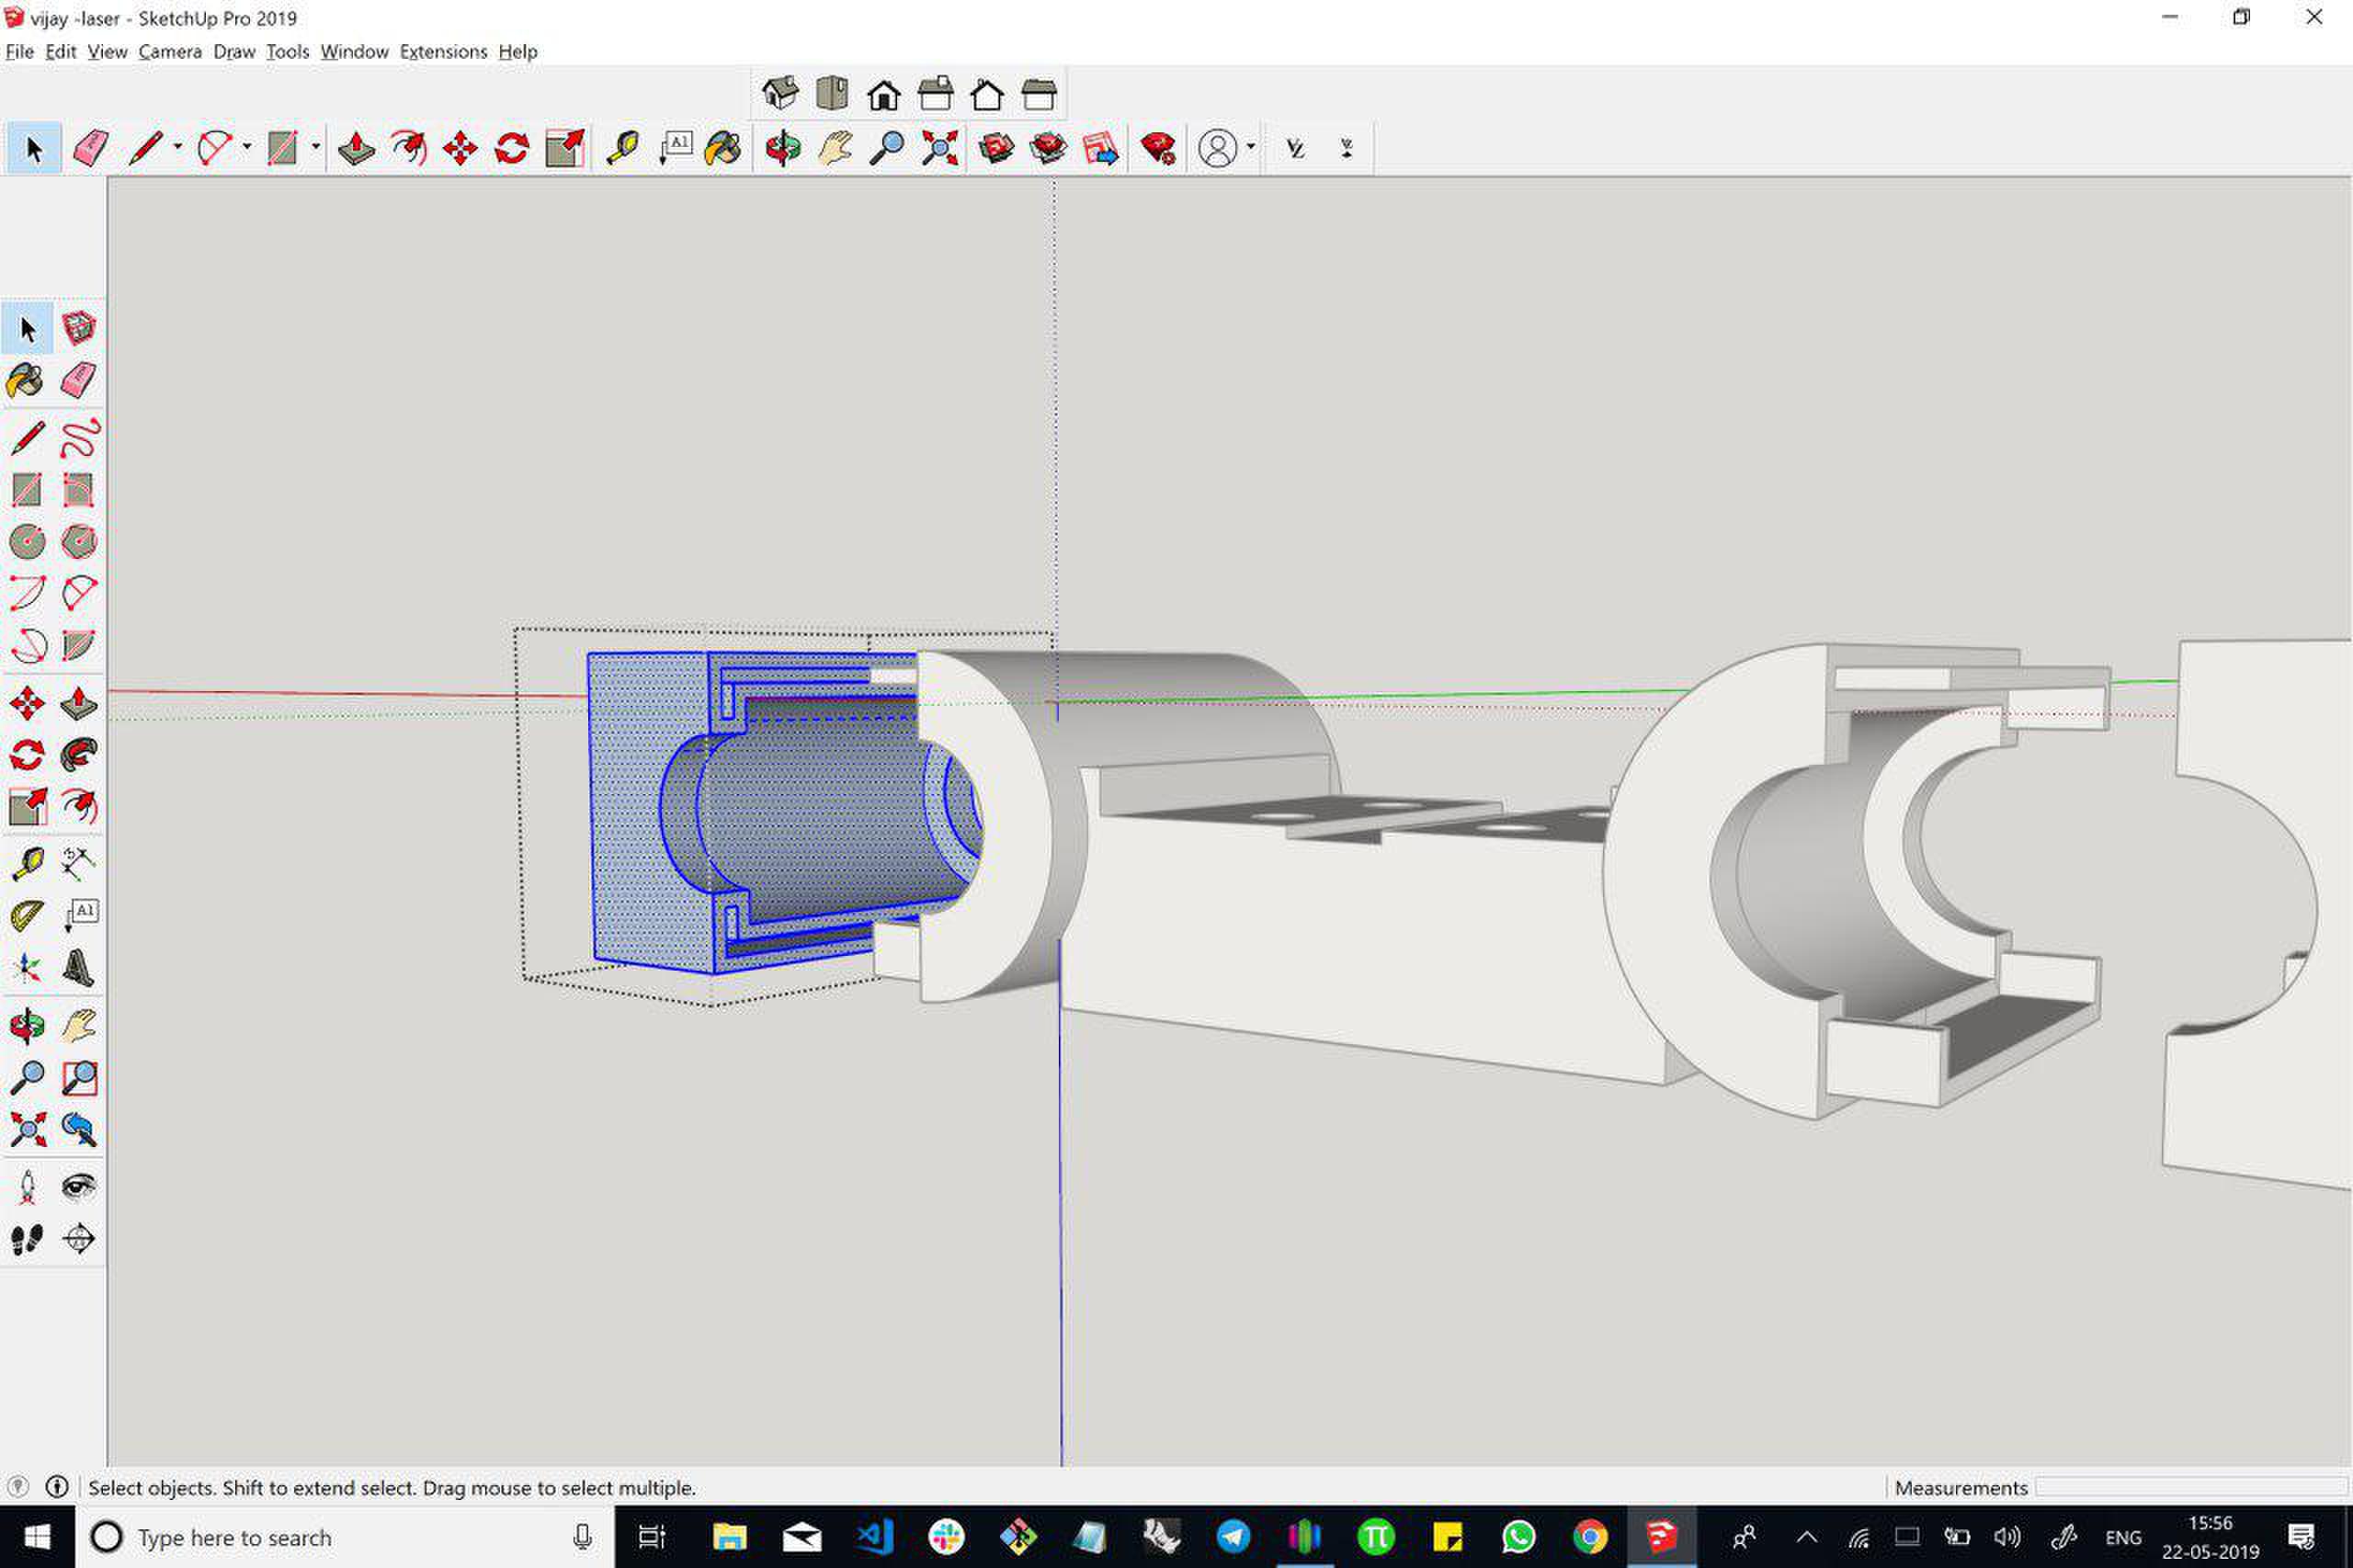Open WhatsApp from the Windows taskbar
Screen dimensions: 2353x1568
click(1518, 1537)
